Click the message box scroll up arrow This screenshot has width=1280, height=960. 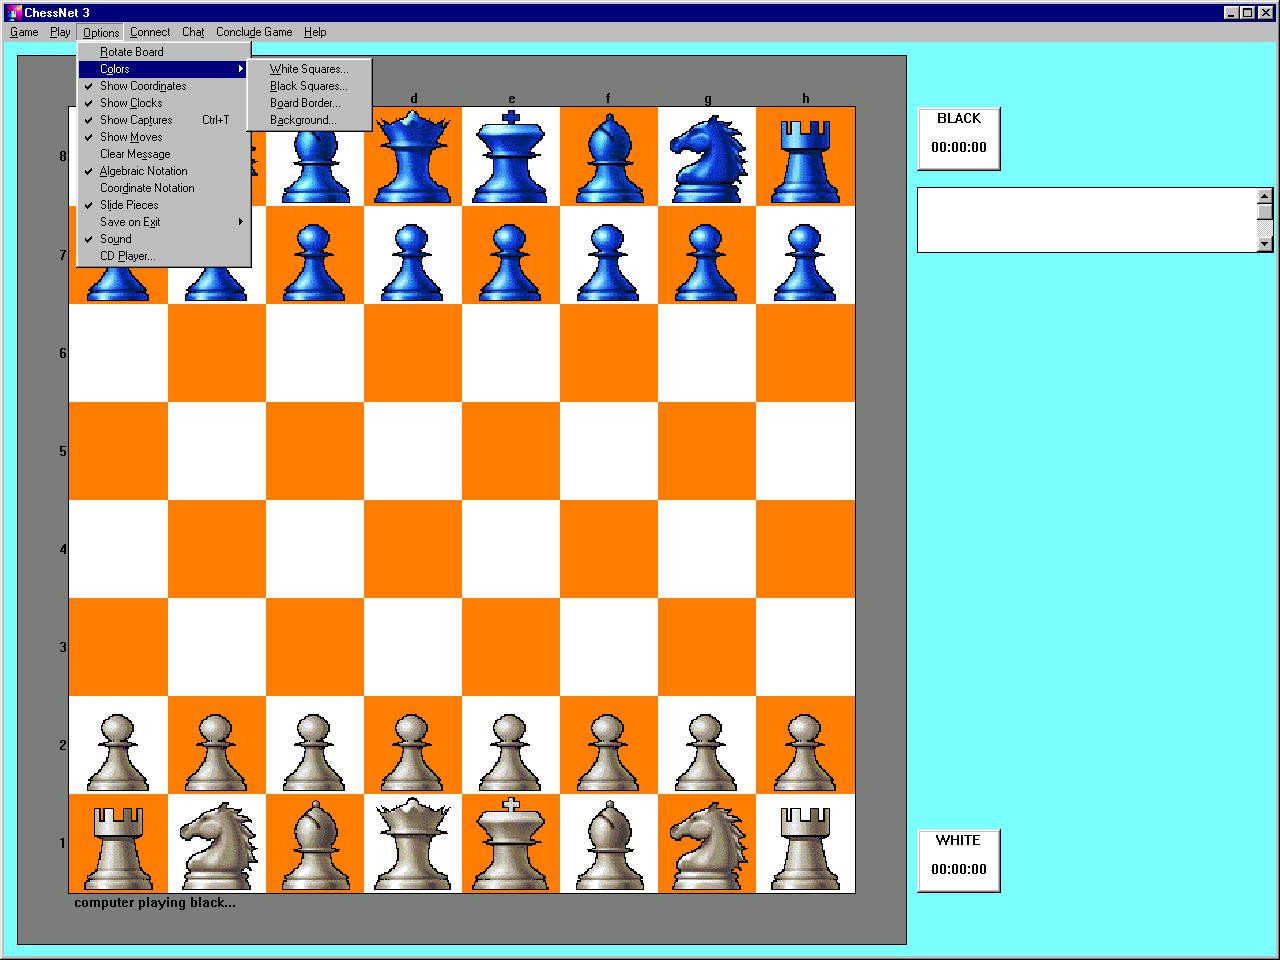[x=1265, y=196]
